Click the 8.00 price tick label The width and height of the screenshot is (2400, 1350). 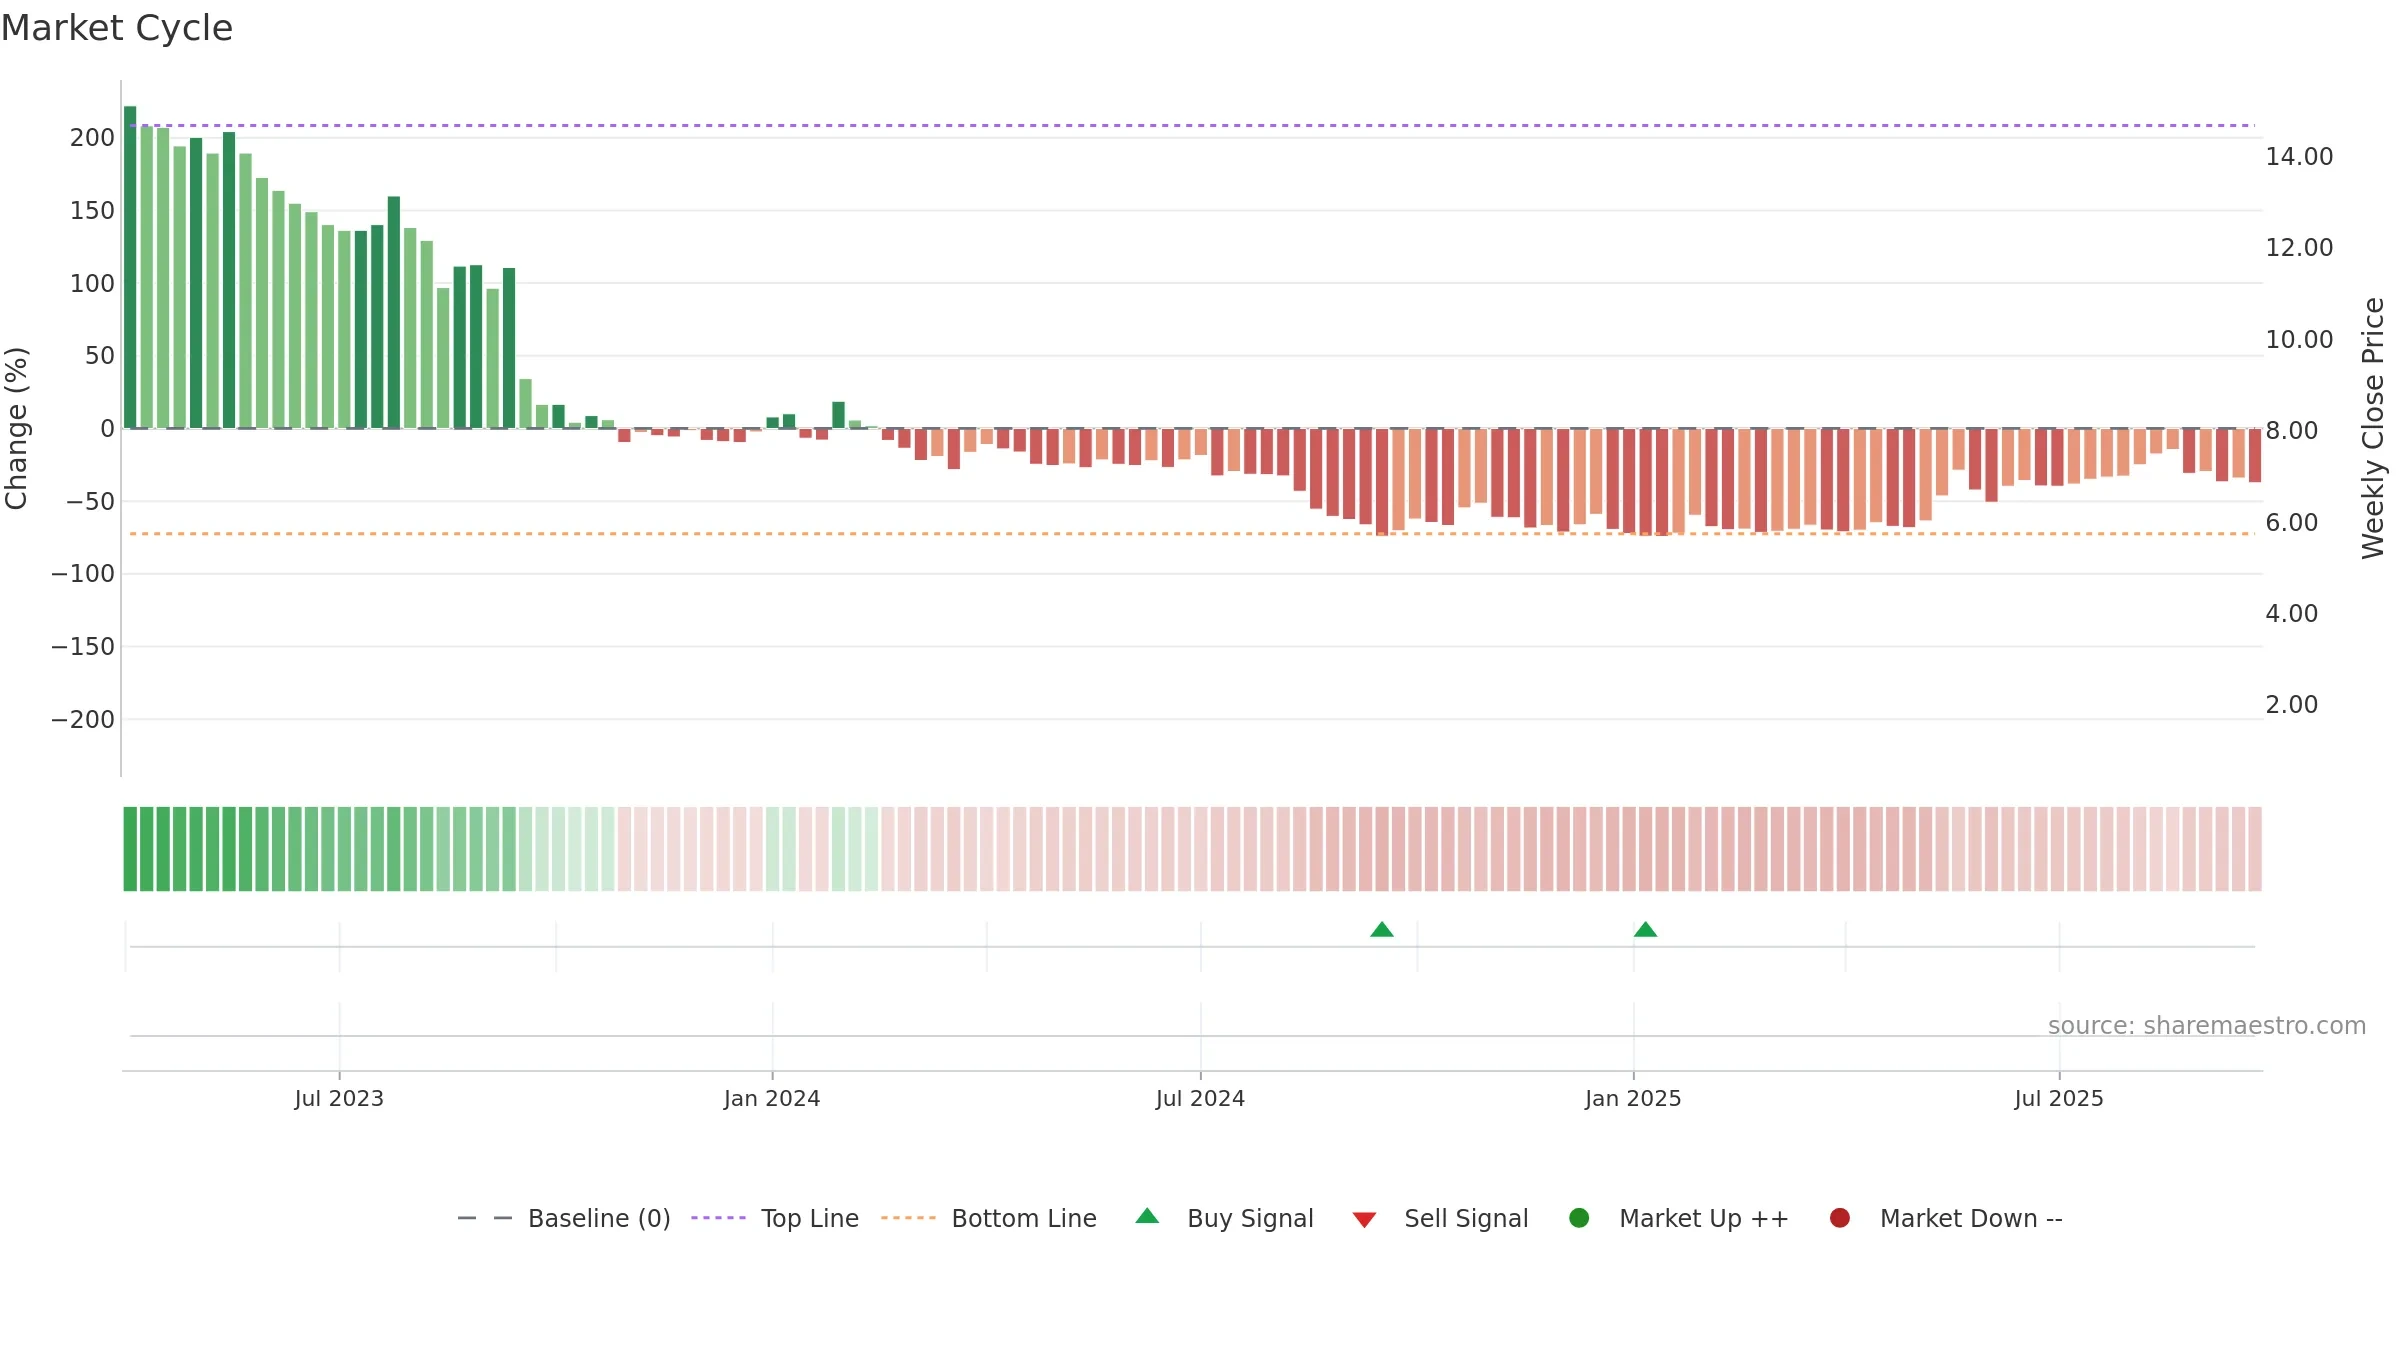point(2291,431)
